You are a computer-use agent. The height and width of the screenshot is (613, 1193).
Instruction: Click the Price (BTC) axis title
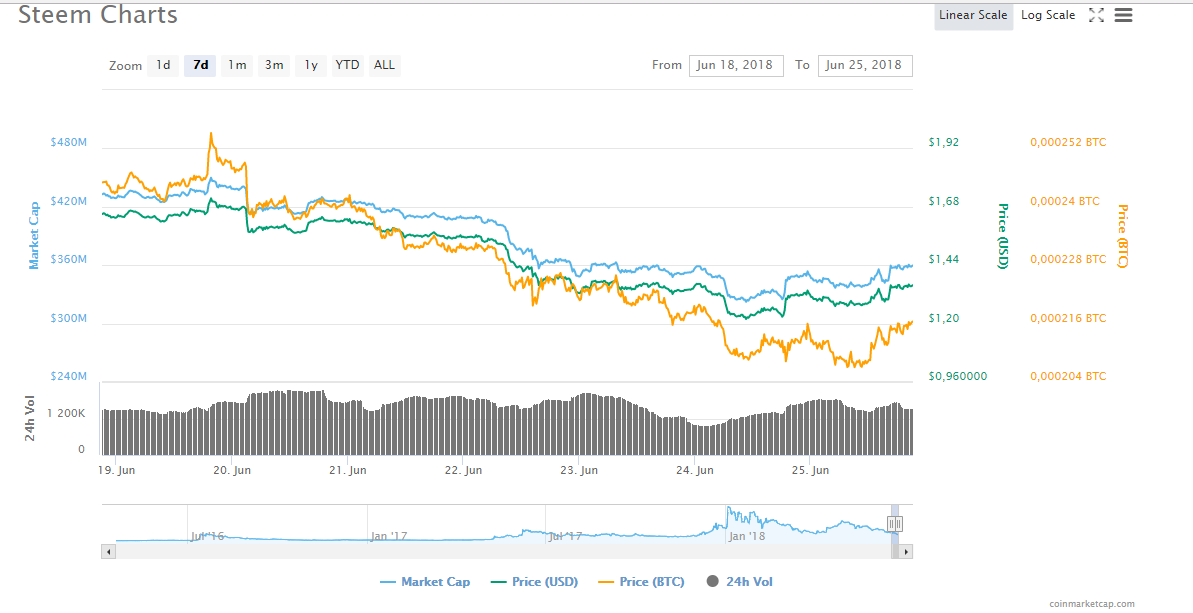pos(1122,236)
